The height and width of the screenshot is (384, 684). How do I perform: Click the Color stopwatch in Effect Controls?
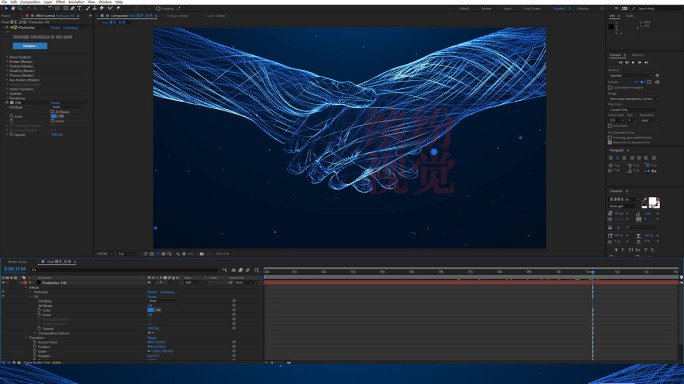click(11, 117)
